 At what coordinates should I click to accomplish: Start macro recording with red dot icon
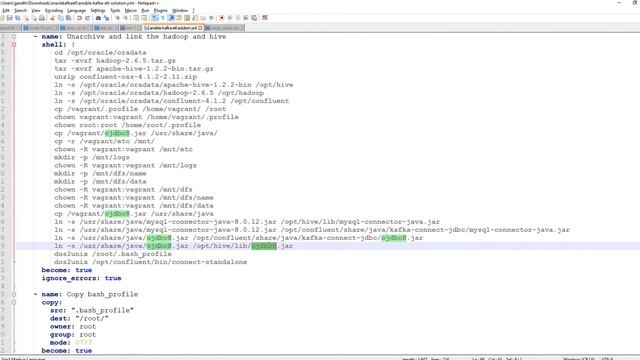222,18
